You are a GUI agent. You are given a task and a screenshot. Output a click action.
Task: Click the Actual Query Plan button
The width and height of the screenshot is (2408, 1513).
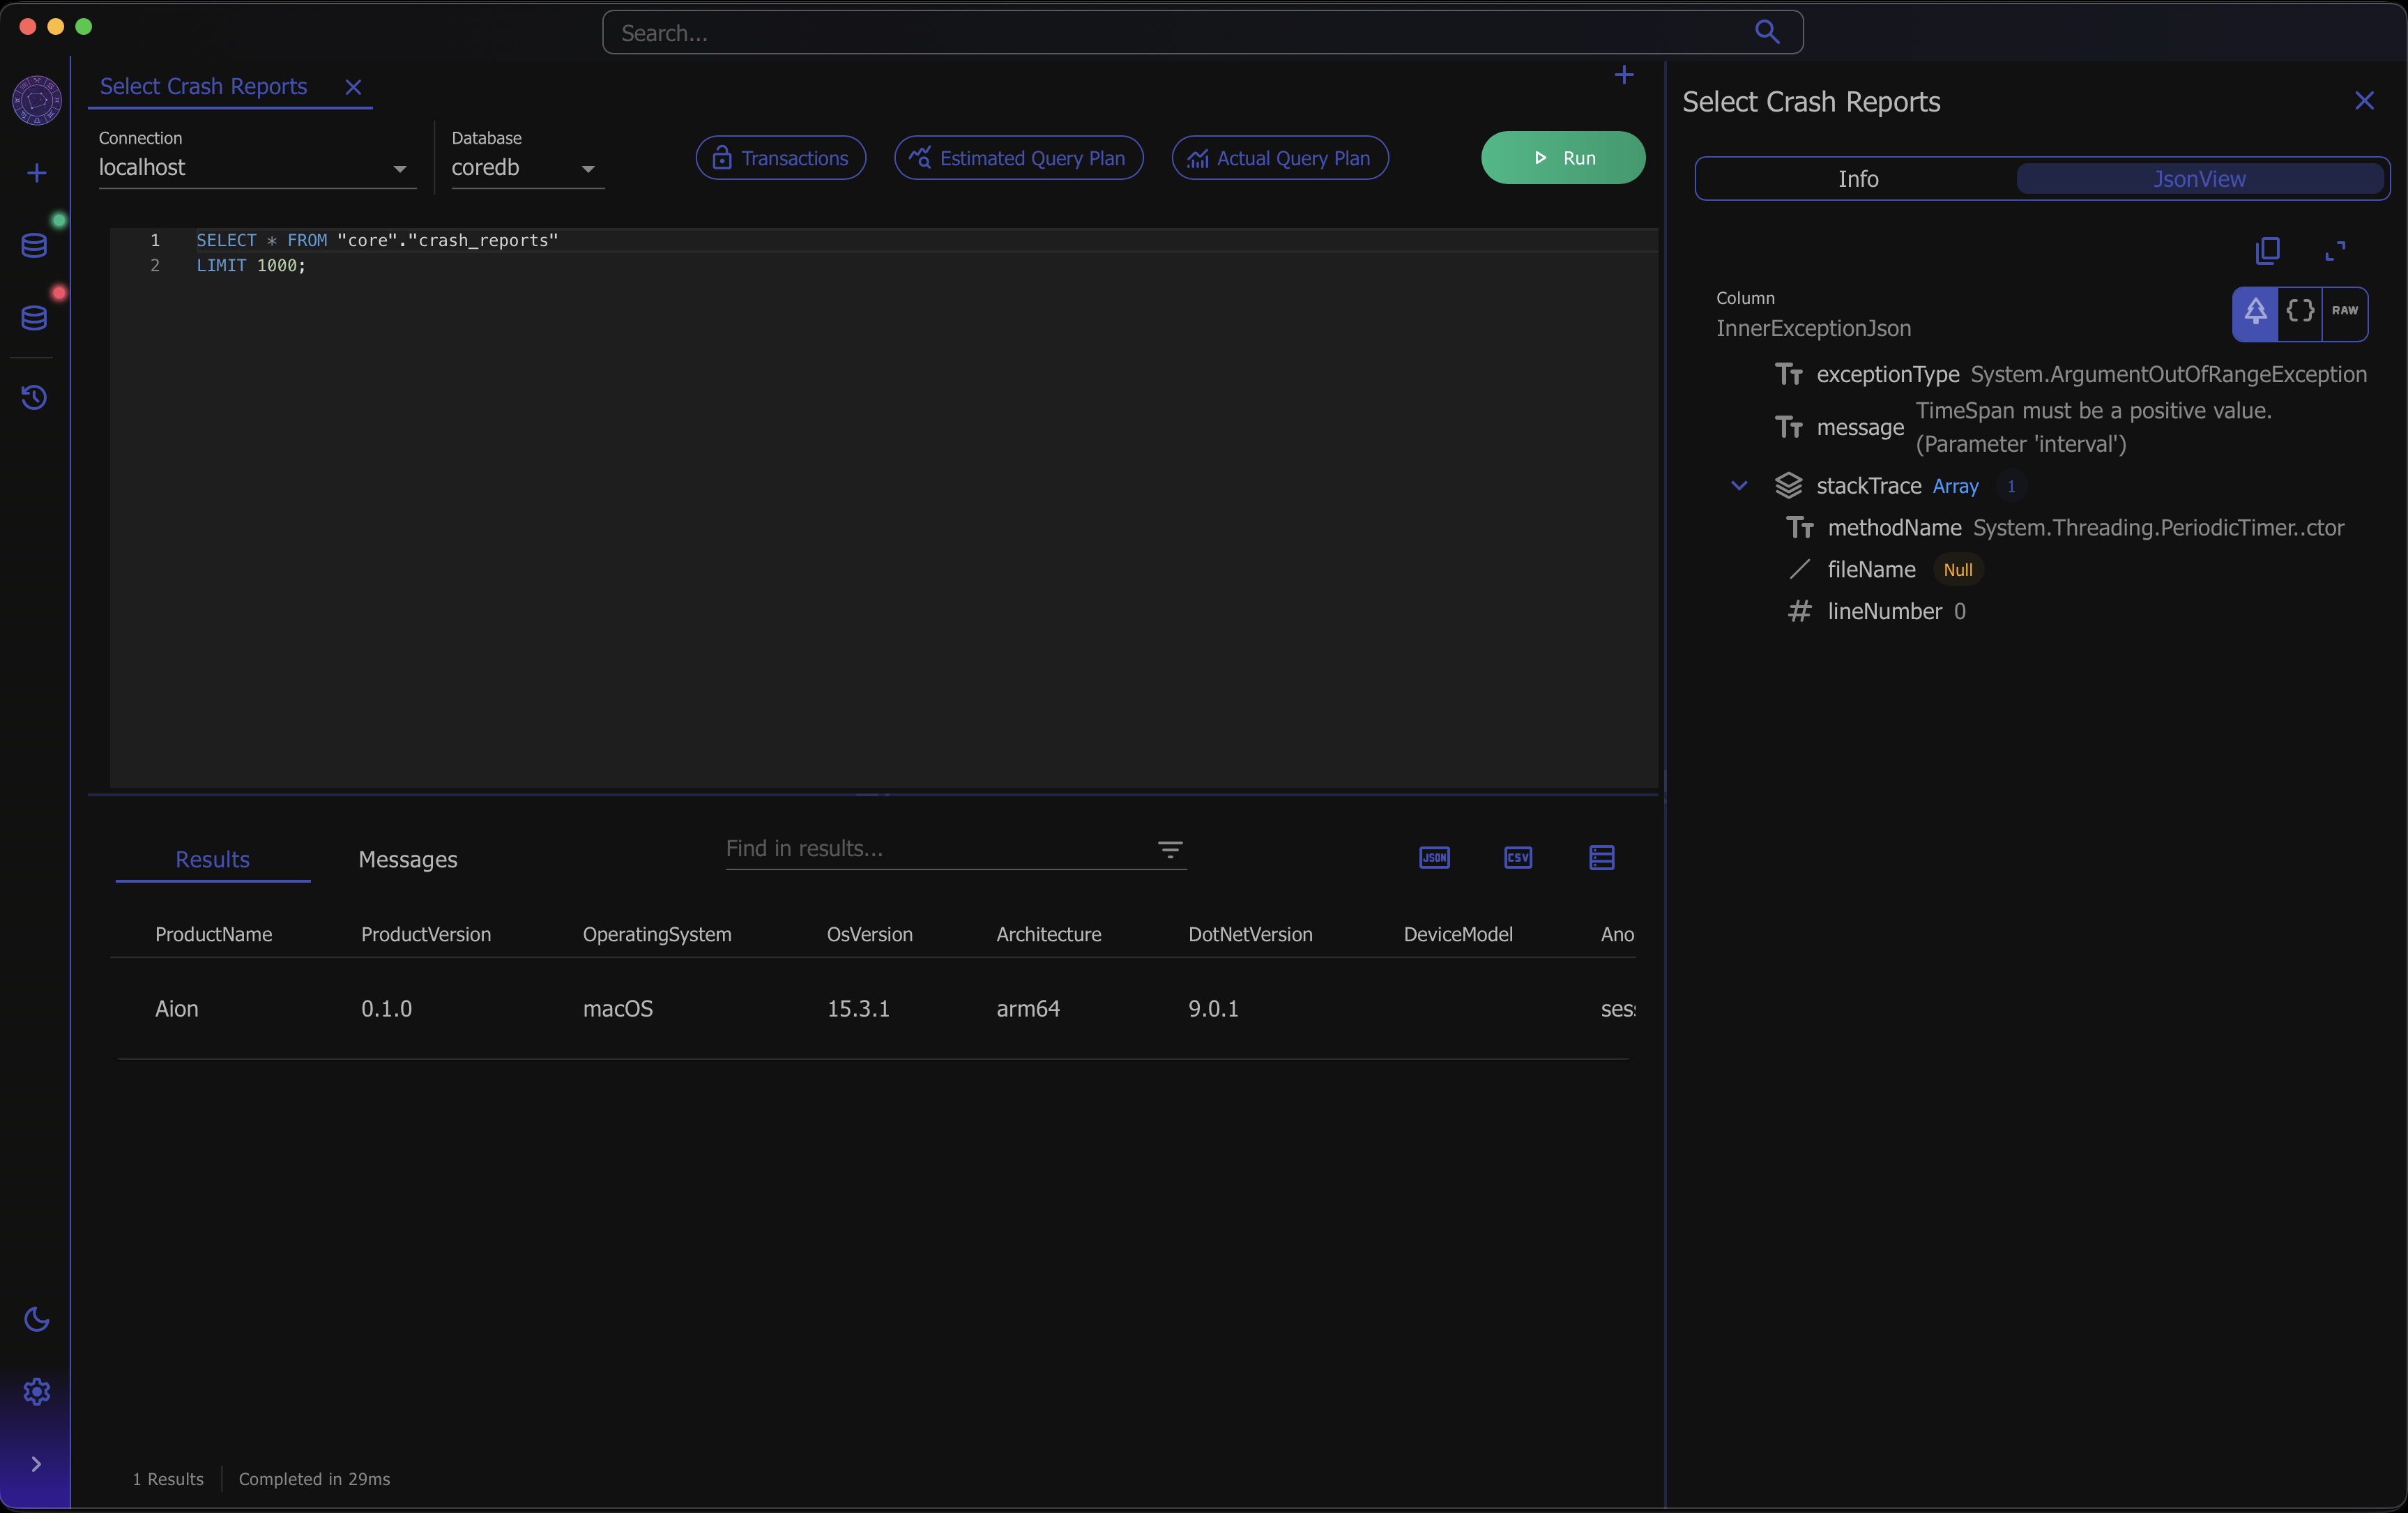point(1280,158)
